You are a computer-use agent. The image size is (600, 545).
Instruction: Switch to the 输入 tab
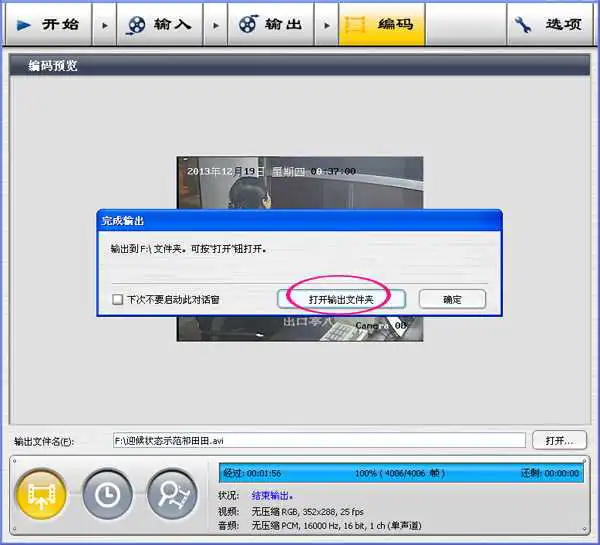click(160, 25)
